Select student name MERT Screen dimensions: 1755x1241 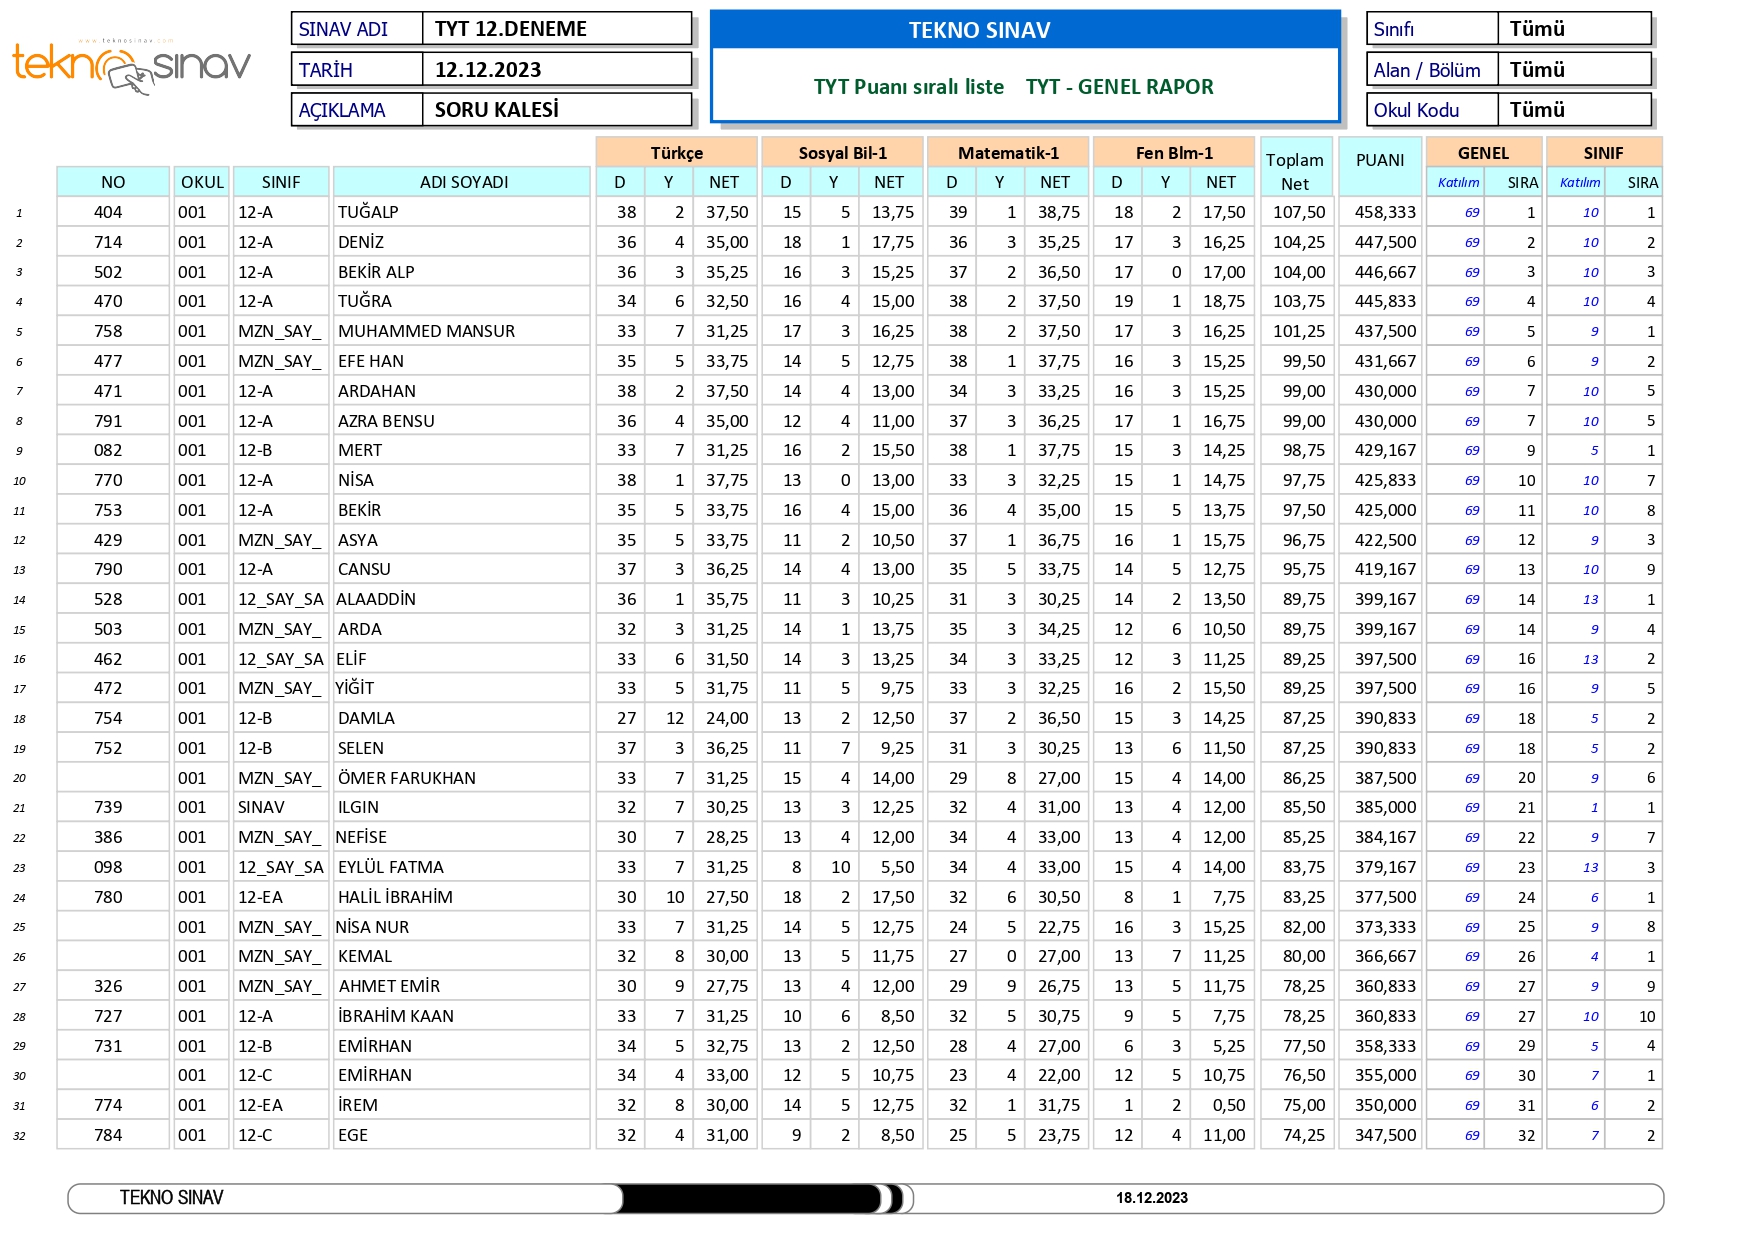point(360,450)
